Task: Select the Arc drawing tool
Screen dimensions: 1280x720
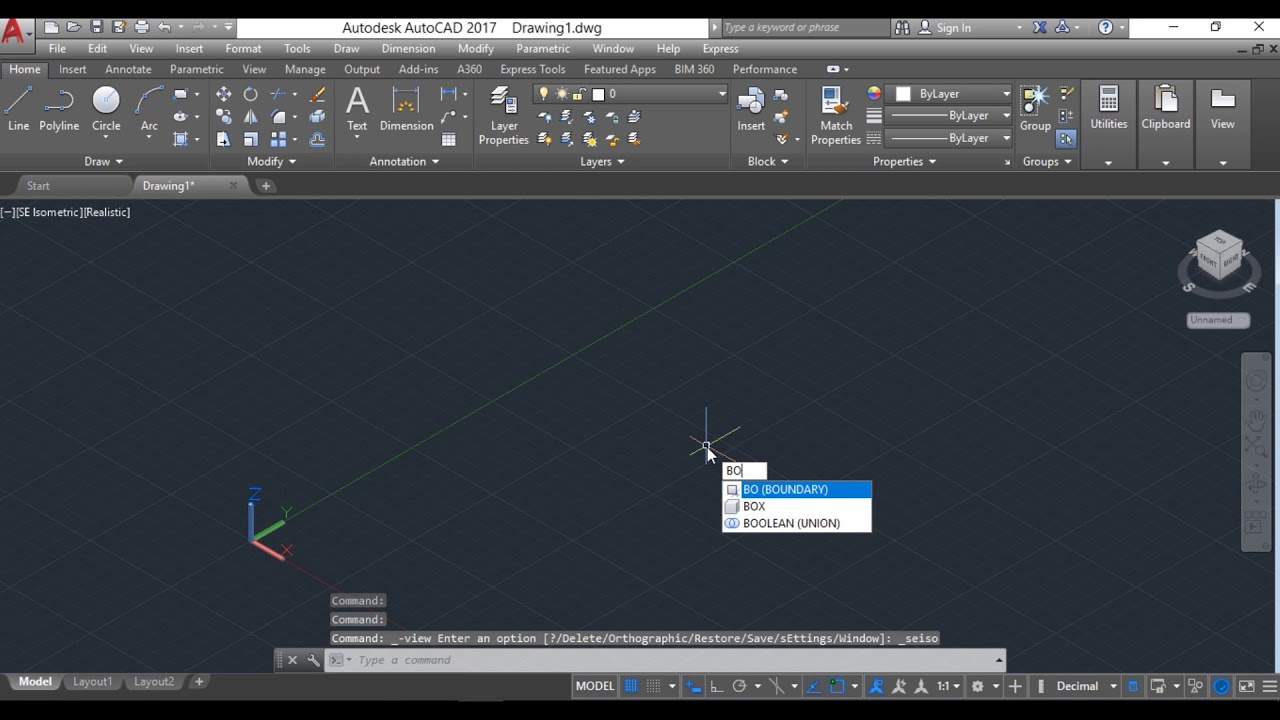Action: pyautogui.click(x=149, y=108)
